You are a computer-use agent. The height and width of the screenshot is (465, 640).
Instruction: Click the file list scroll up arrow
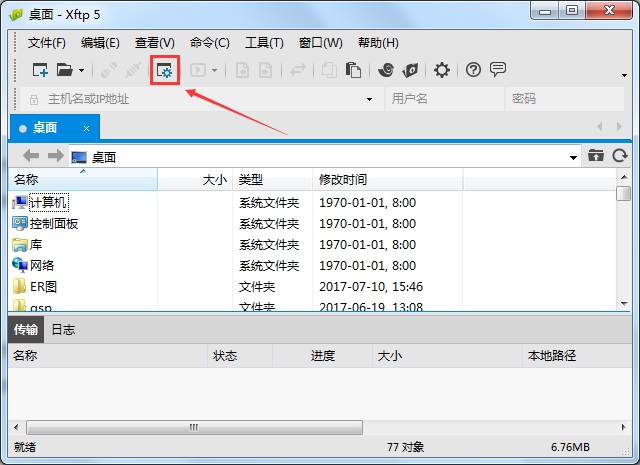(x=624, y=177)
